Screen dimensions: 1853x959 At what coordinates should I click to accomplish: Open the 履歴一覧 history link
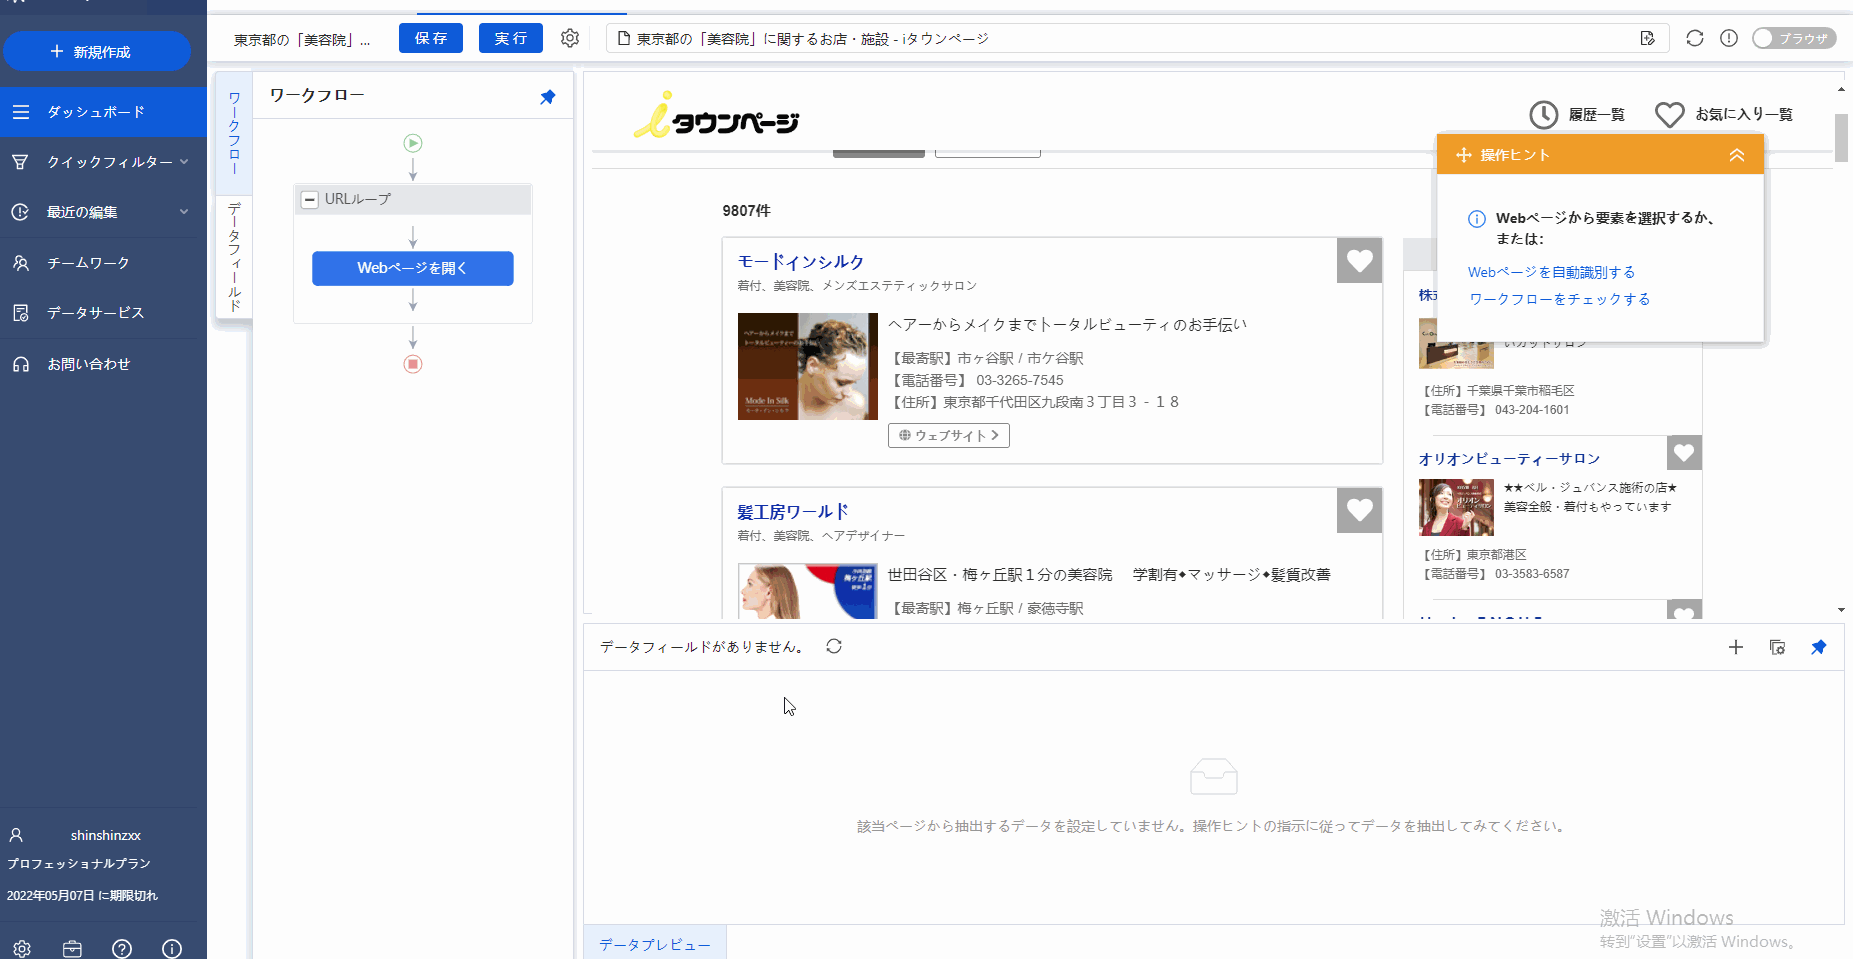coord(1577,115)
